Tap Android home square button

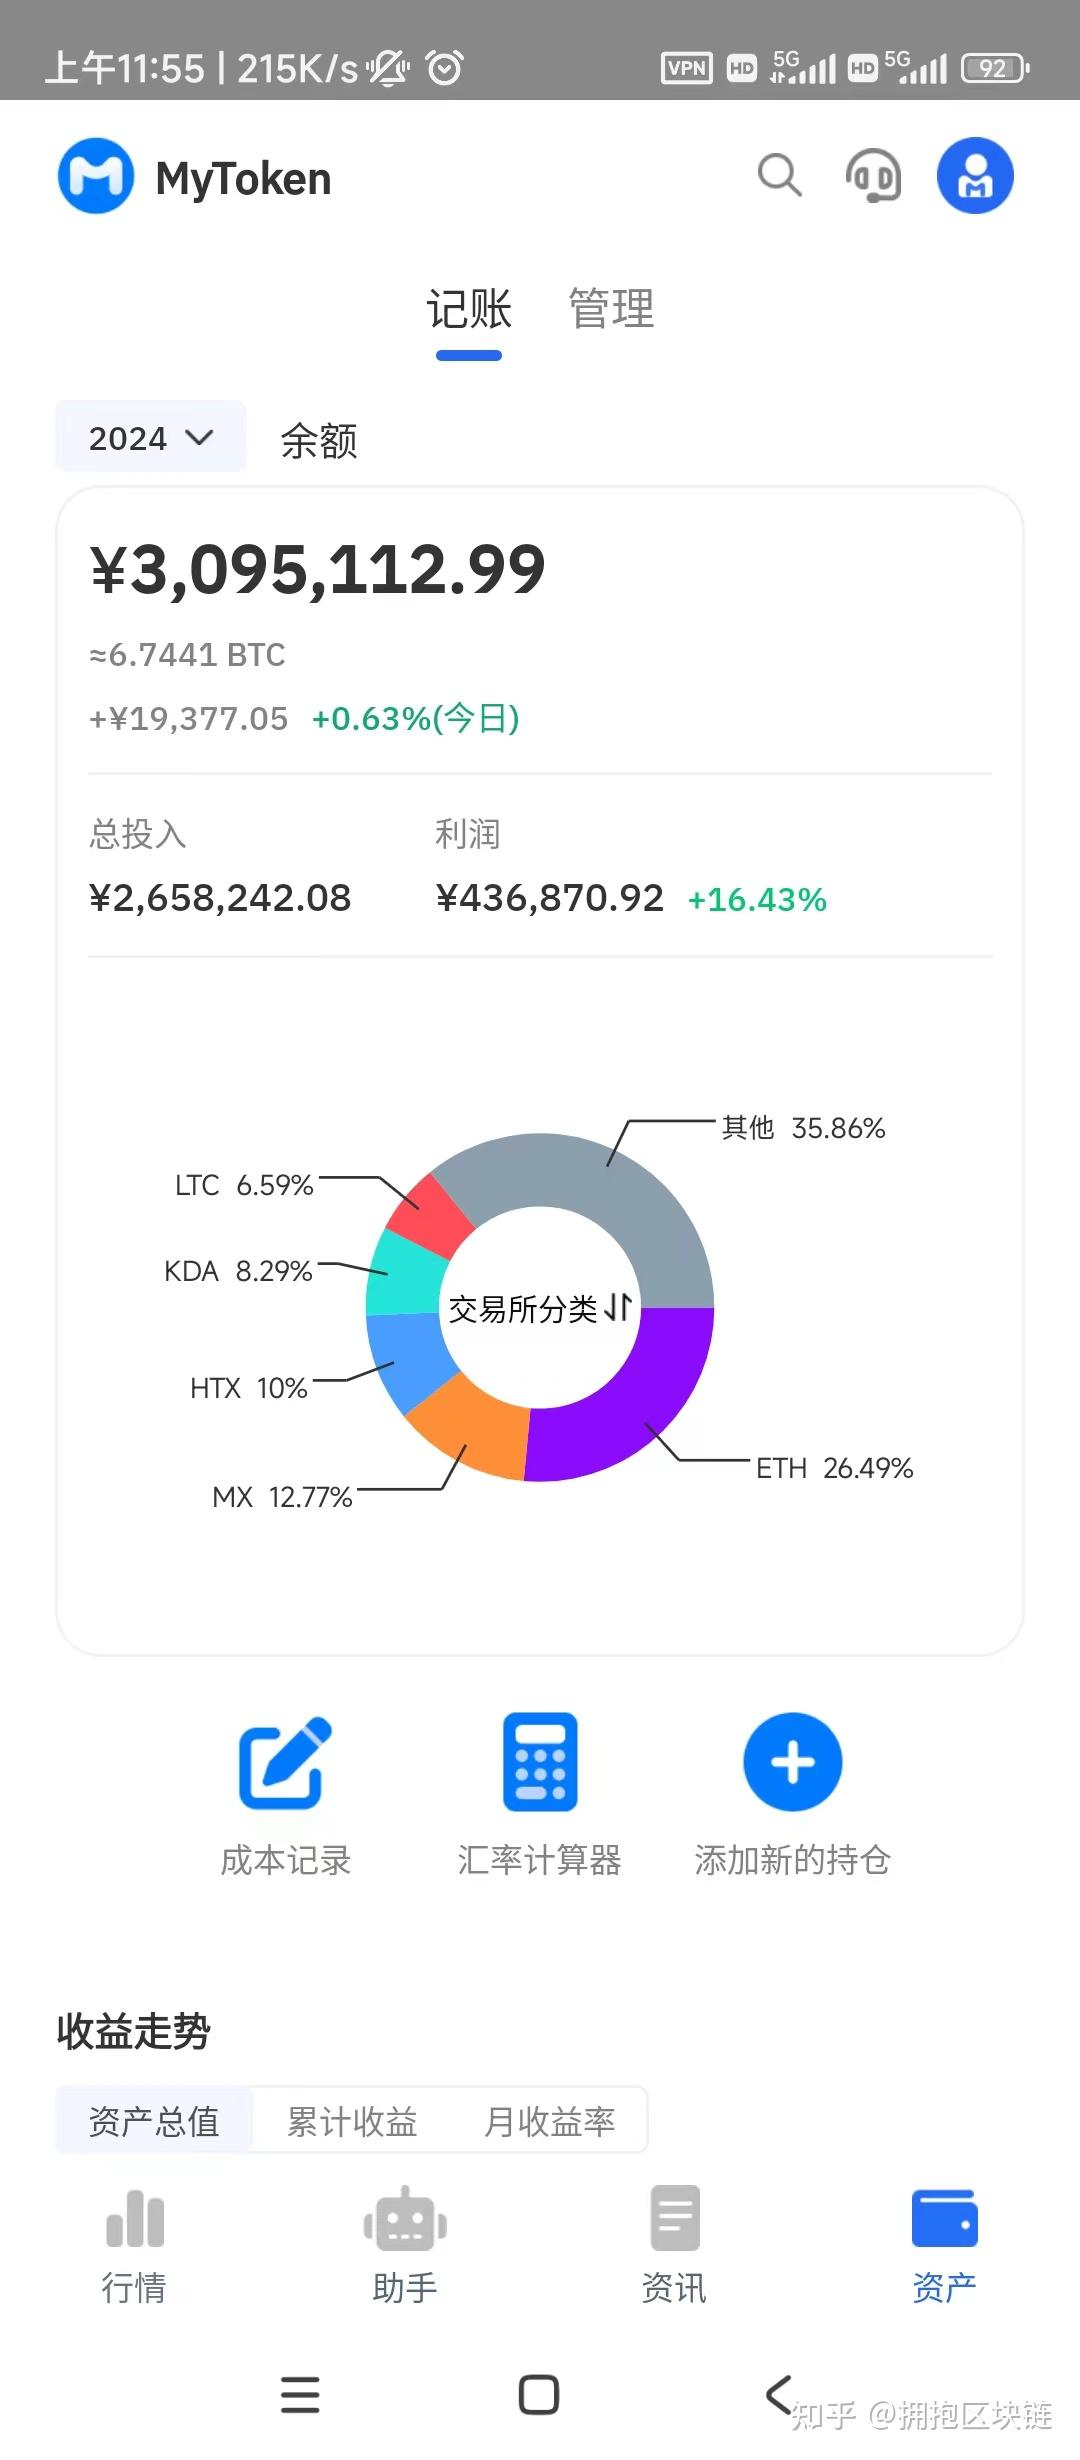539,2395
